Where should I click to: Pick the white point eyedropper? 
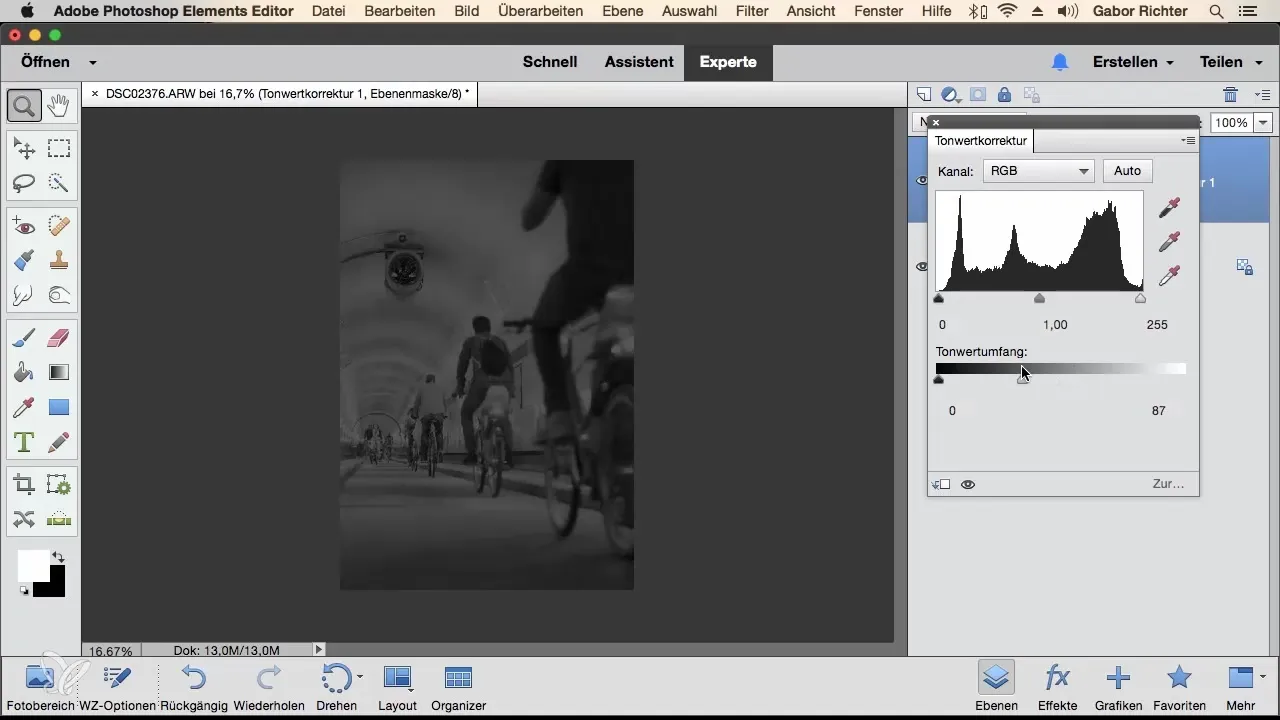coord(1168,275)
